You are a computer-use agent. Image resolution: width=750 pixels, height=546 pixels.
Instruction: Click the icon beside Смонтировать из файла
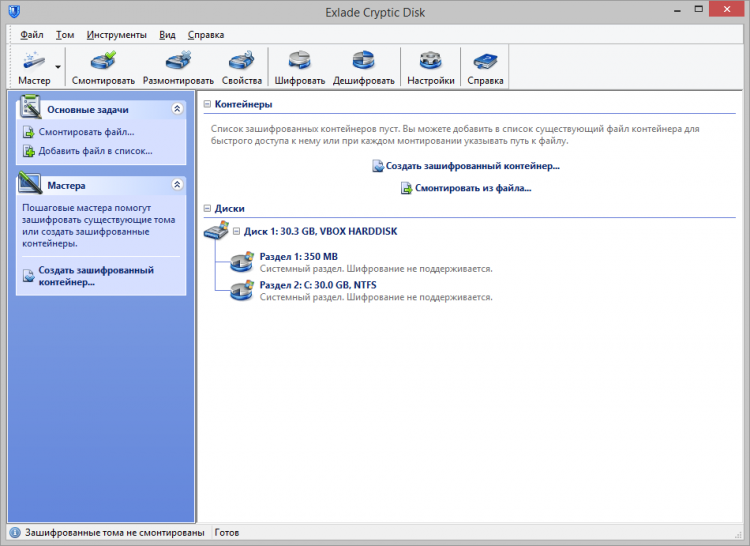[407, 188]
